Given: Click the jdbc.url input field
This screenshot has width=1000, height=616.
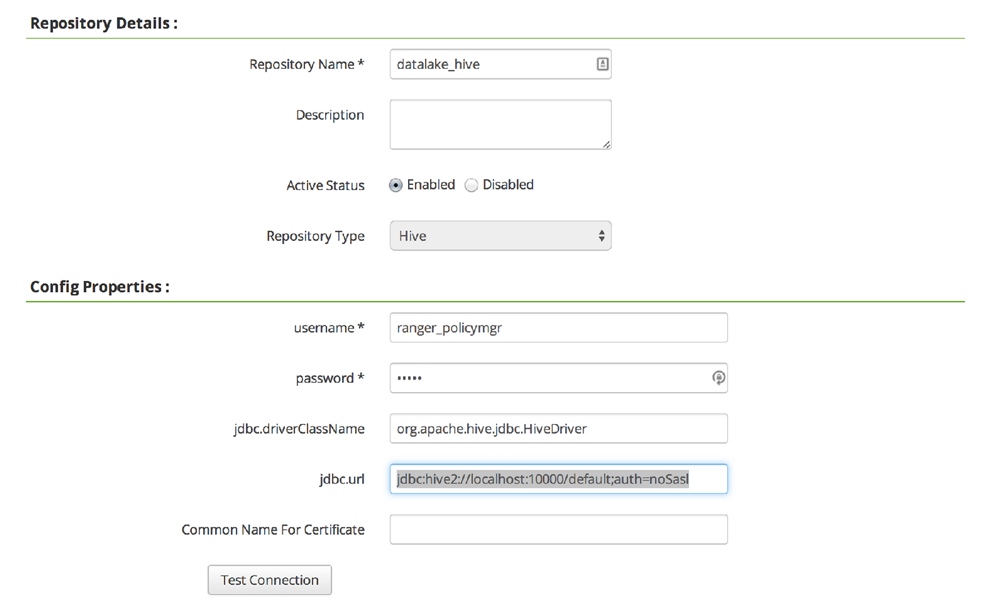Looking at the screenshot, I should tap(559, 479).
